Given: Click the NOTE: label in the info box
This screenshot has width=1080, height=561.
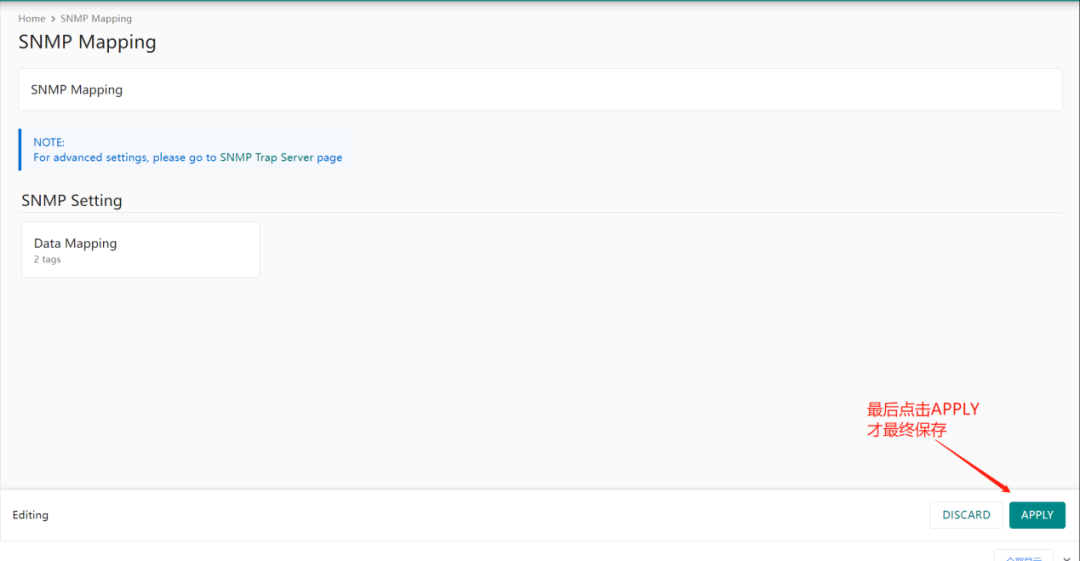Looking at the screenshot, I should 49,143.
